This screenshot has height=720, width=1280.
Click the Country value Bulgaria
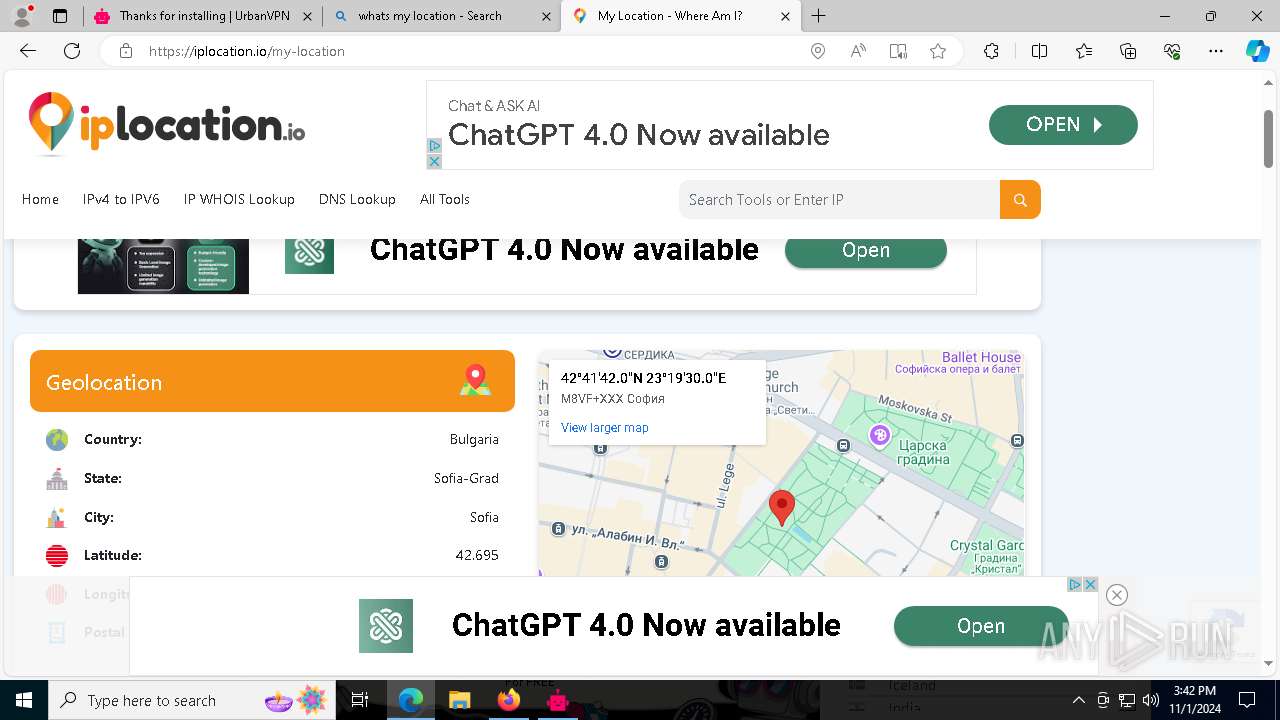[474, 439]
